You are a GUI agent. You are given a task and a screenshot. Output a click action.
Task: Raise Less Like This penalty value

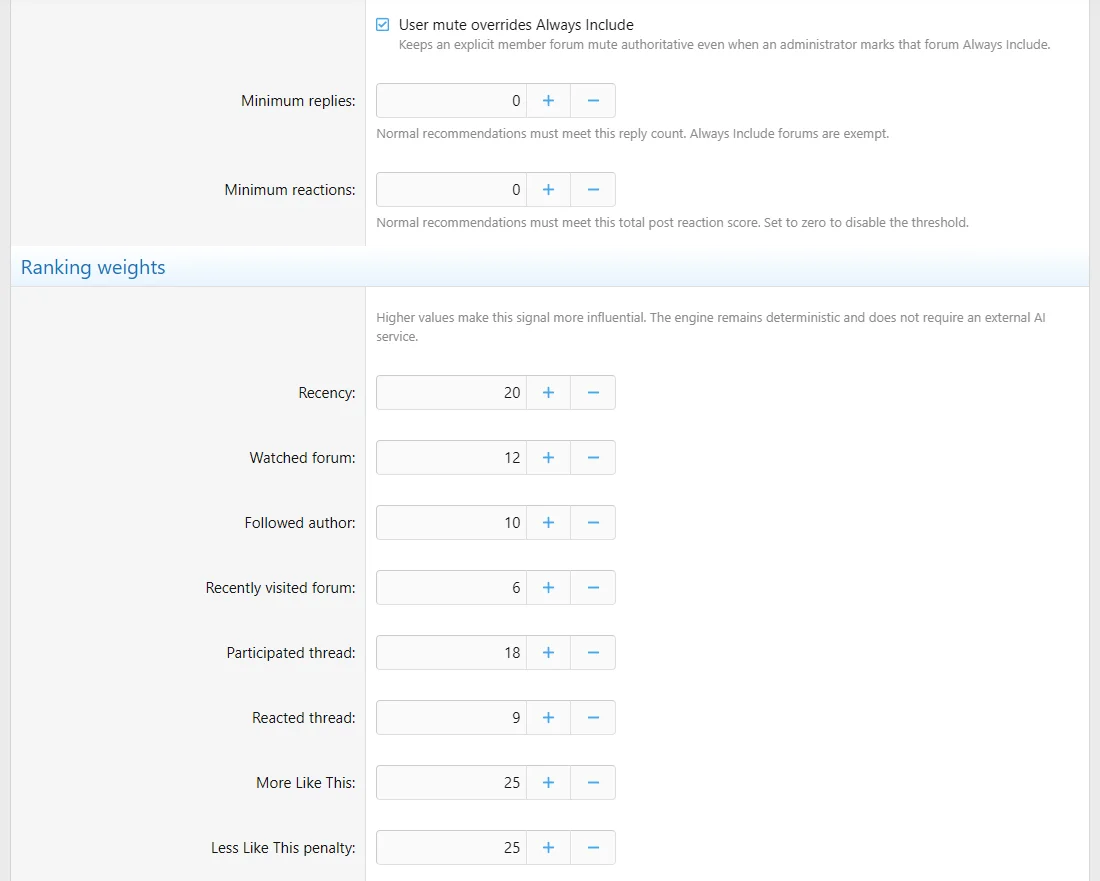(x=549, y=847)
